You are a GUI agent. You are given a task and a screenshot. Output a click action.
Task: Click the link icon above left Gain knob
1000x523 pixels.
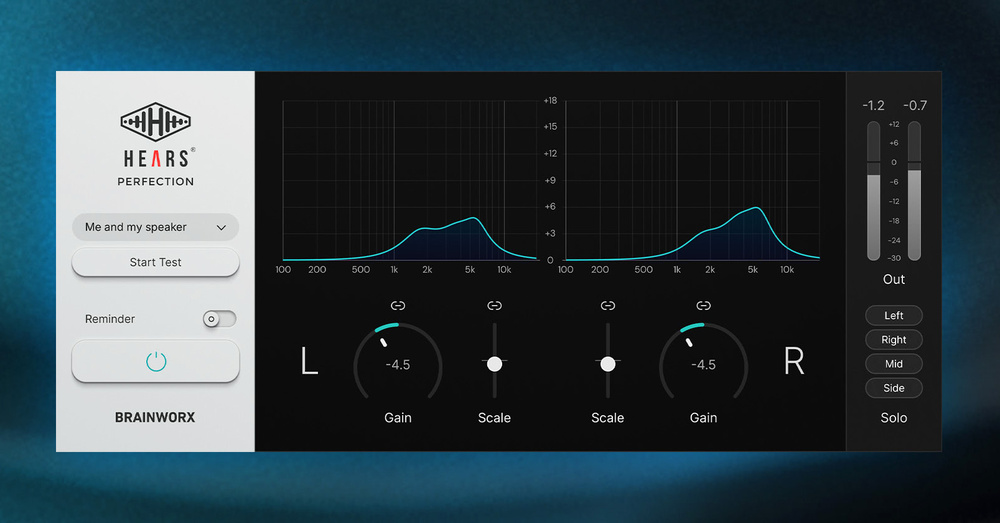point(398,306)
